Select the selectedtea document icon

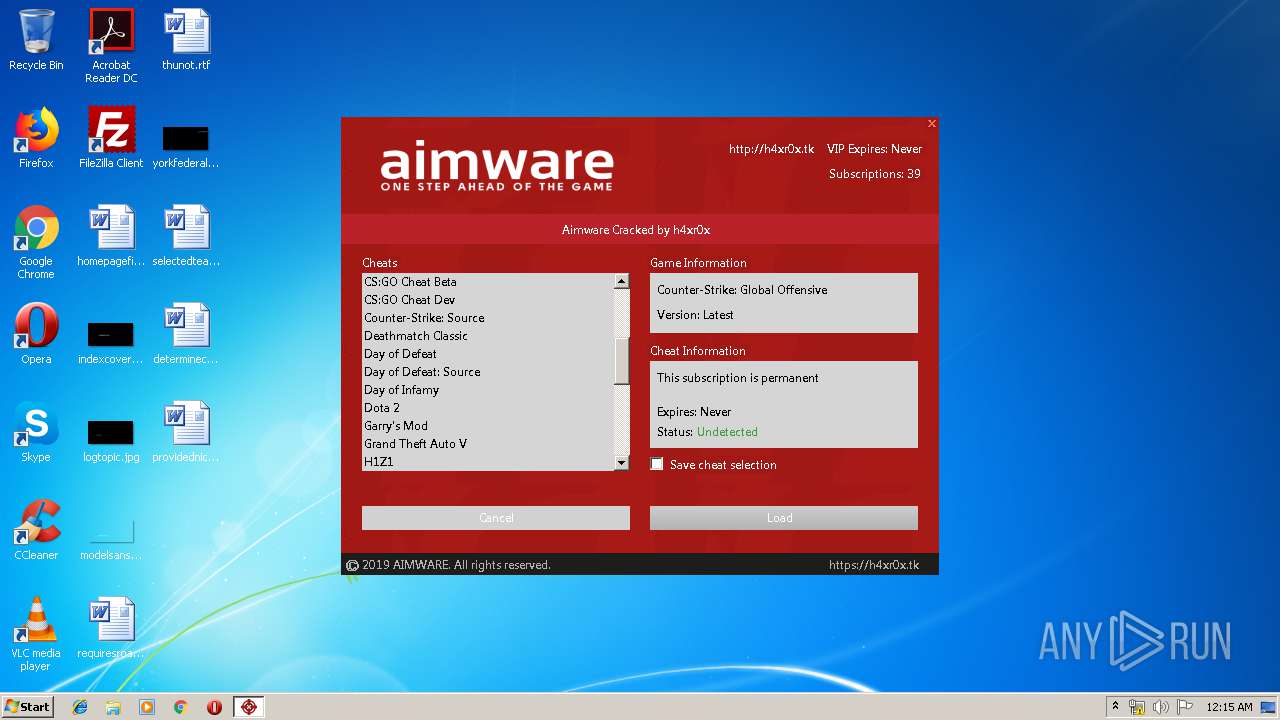click(186, 236)
